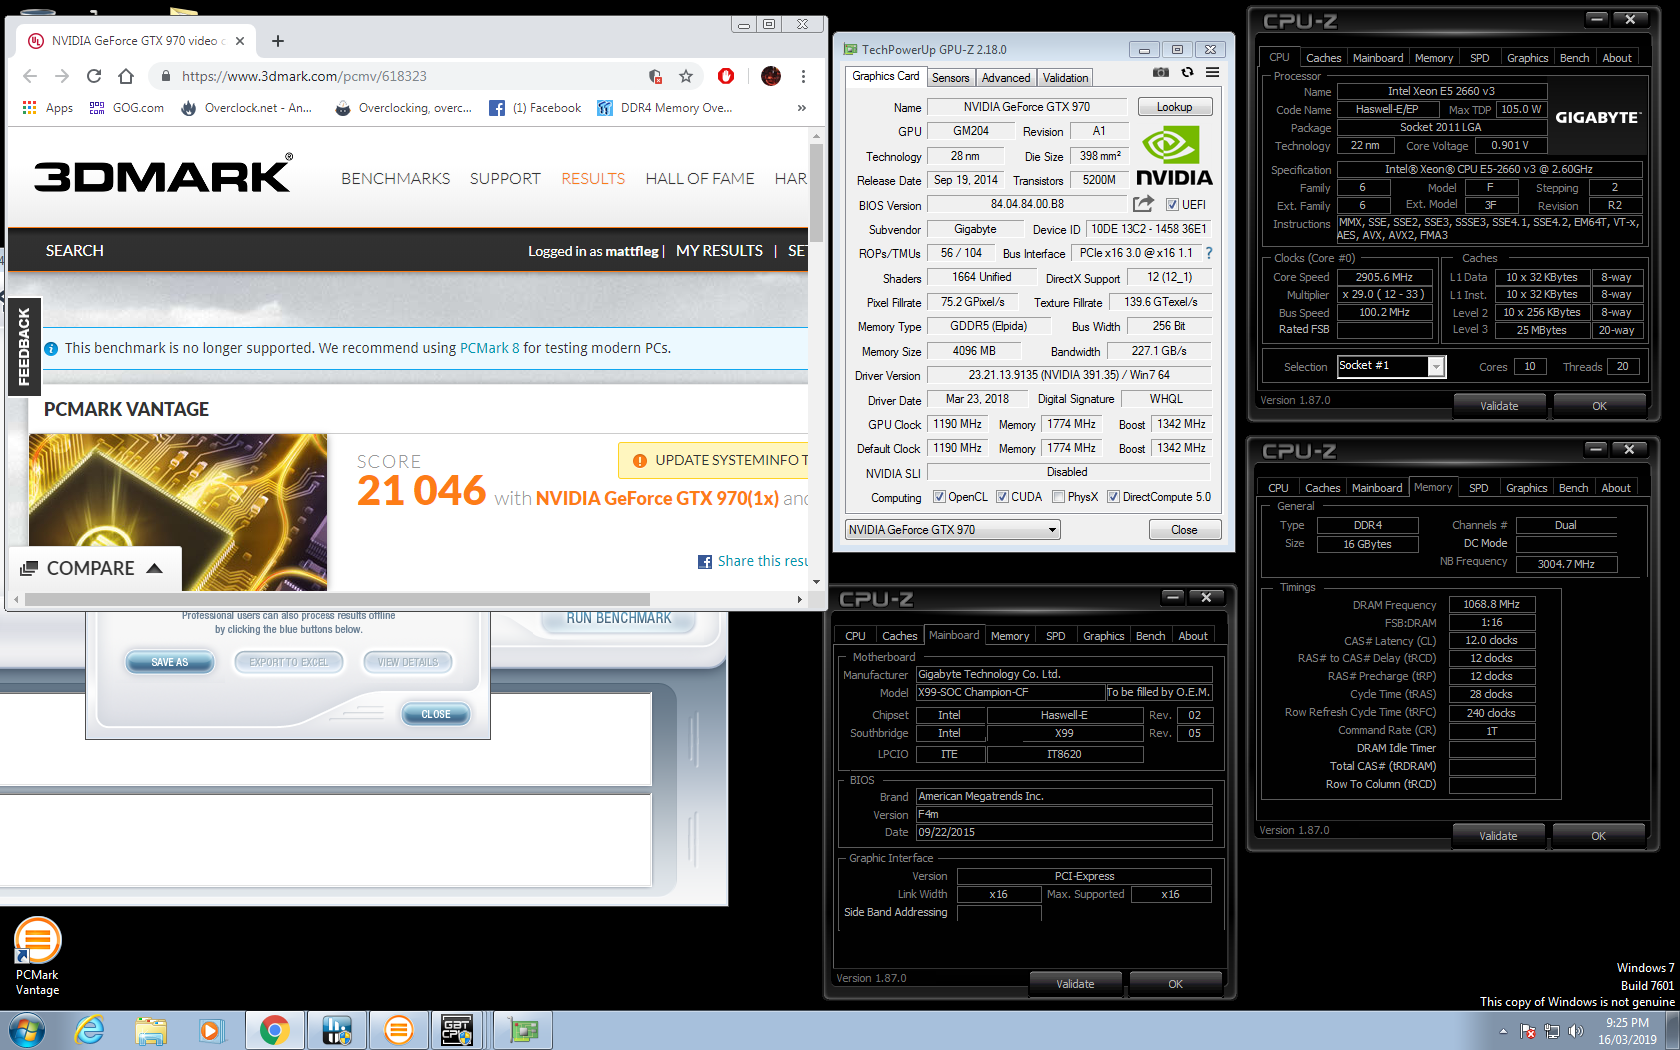Viewport: 1680px width, 1050px height.
Task: Toggle DirectCompute 5.0 checkbox
Action: [1113, 497]
